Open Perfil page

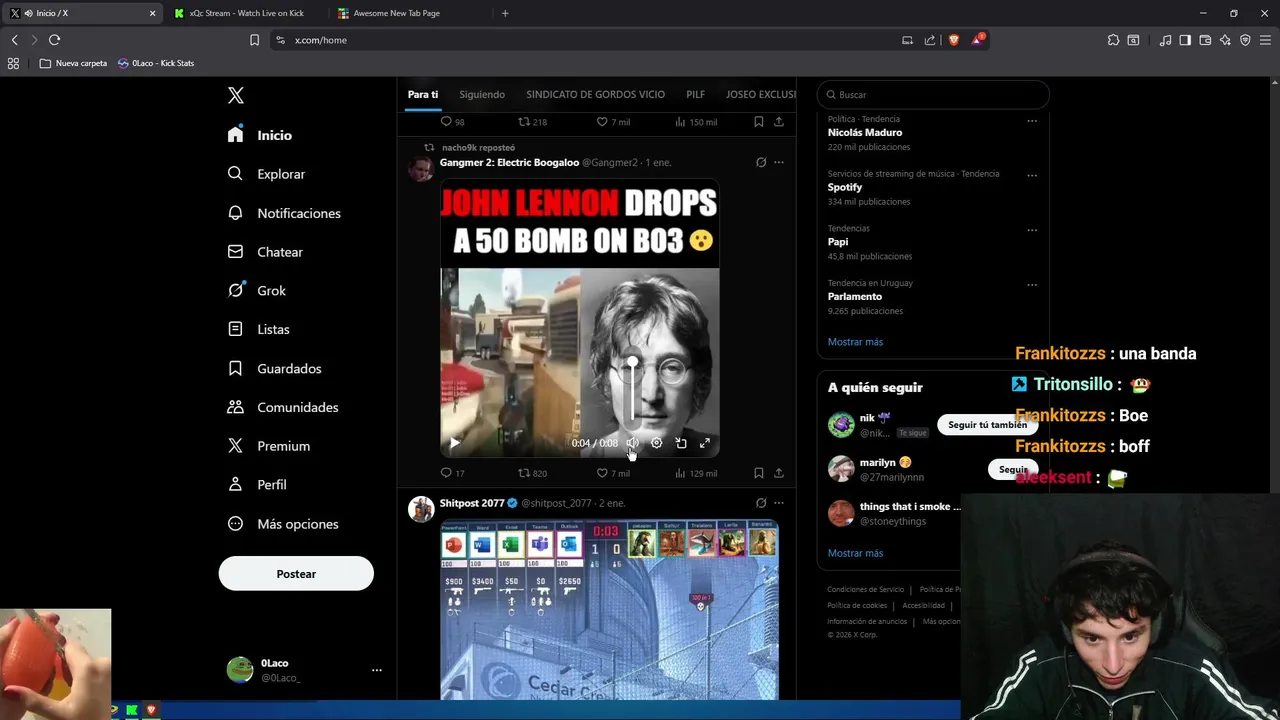[x=257, y=484]
